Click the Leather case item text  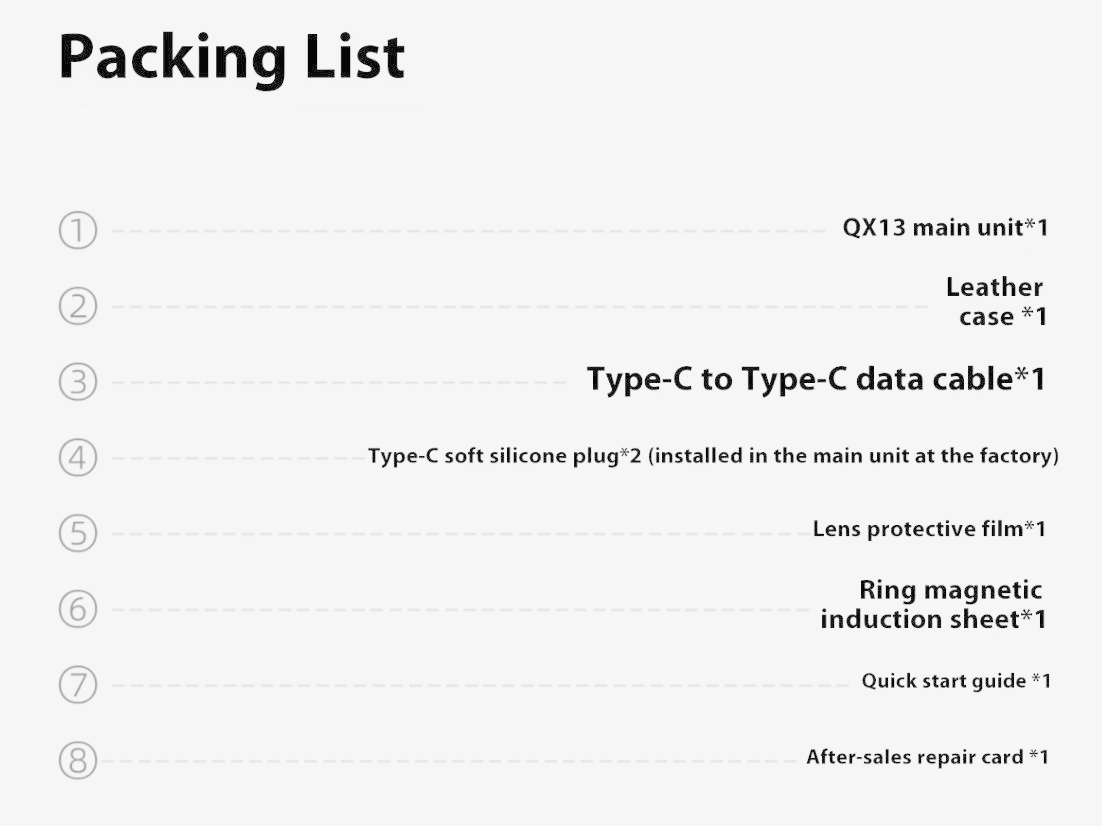click(x=995, y=302)
